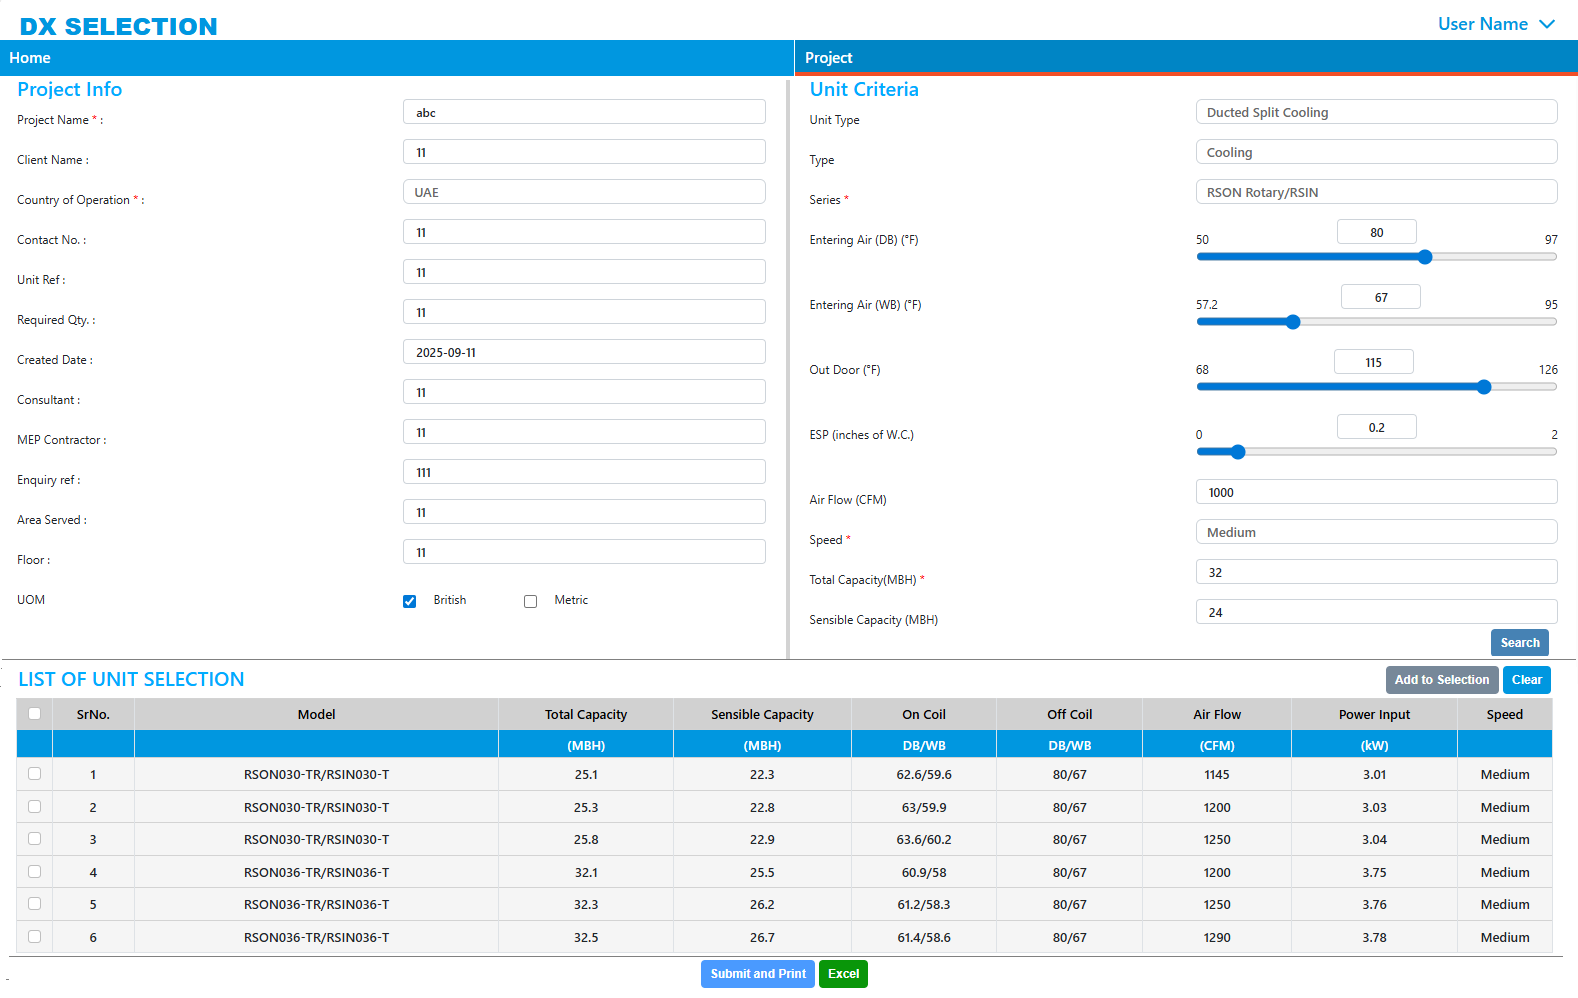Select row 1 checkbox for RSON030-TR at 1145 CFM
1578x998 pixels.
[35, 774]
